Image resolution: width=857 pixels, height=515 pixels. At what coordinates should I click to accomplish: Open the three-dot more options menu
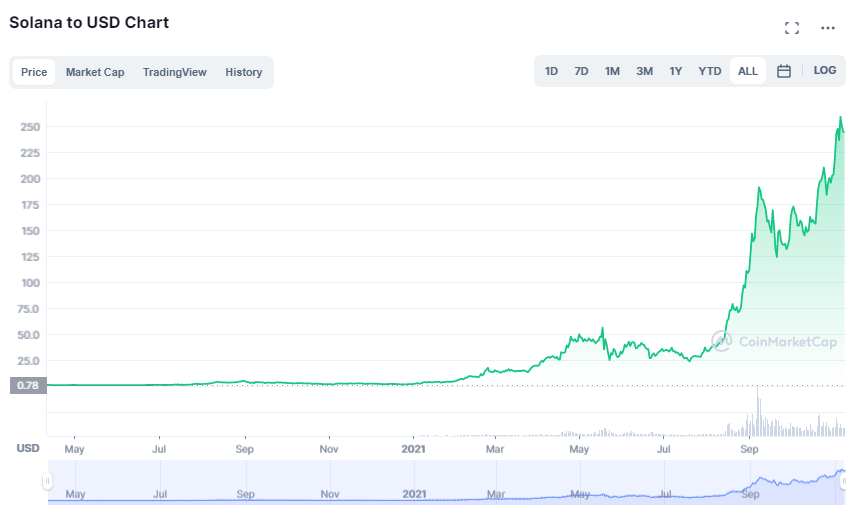point(827,28)
